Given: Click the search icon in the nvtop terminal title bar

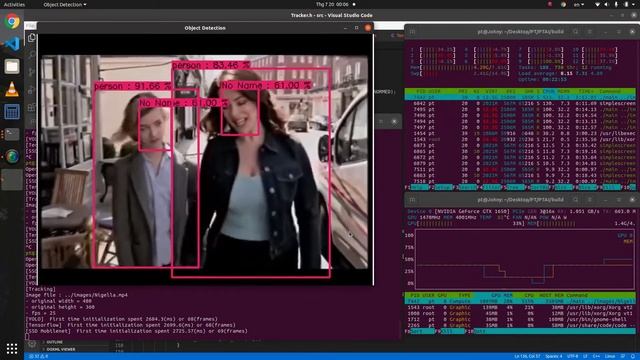Looking at the screenshot, I should click(576, 200).
